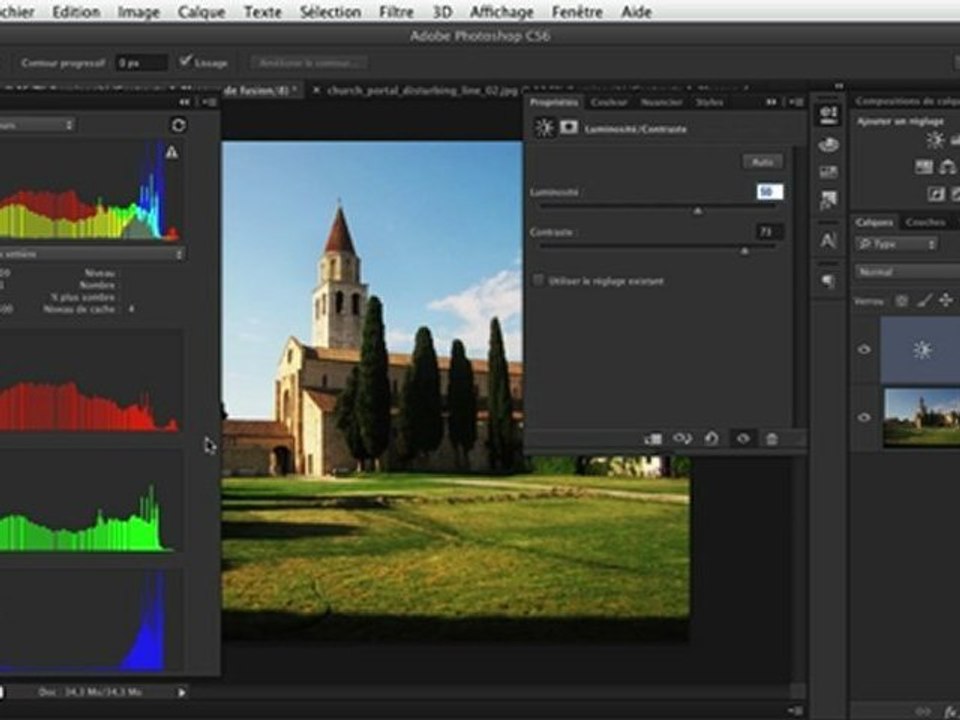Screen dimensions: 960x720
Task: Lock position move icon in layers panel
Action: (x=946, y=300)
